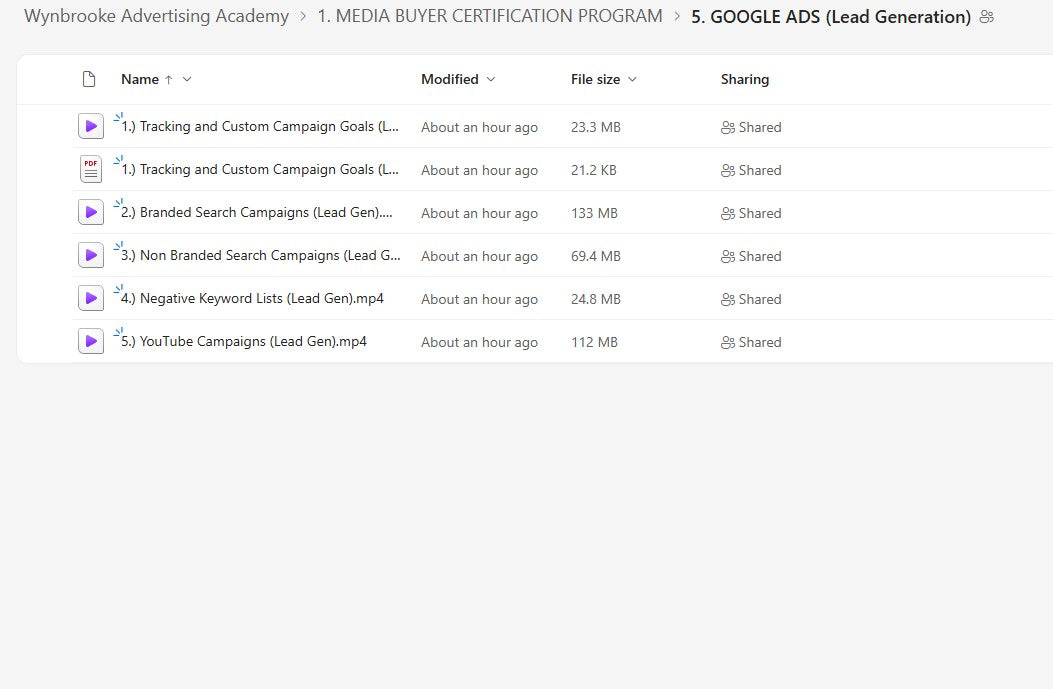Click the blue shared arrow badge on YouTube Campaigns
The width and height of the screenshot is (1053, 689).
120,331
